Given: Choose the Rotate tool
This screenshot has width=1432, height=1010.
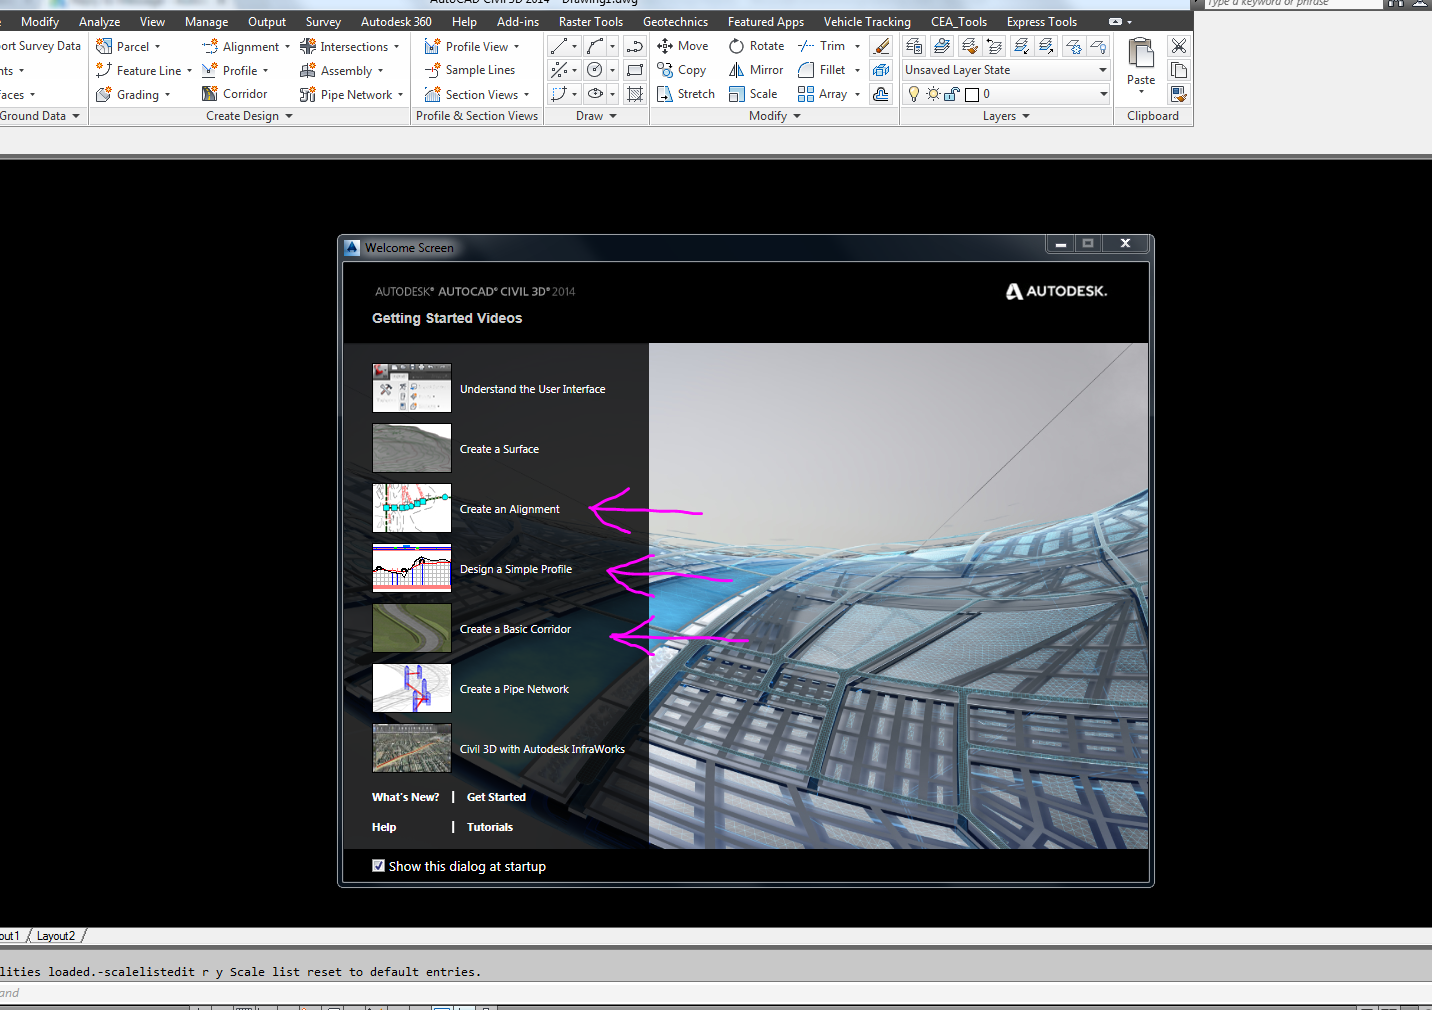Looking at the screenshot, I should coord(756,46).
